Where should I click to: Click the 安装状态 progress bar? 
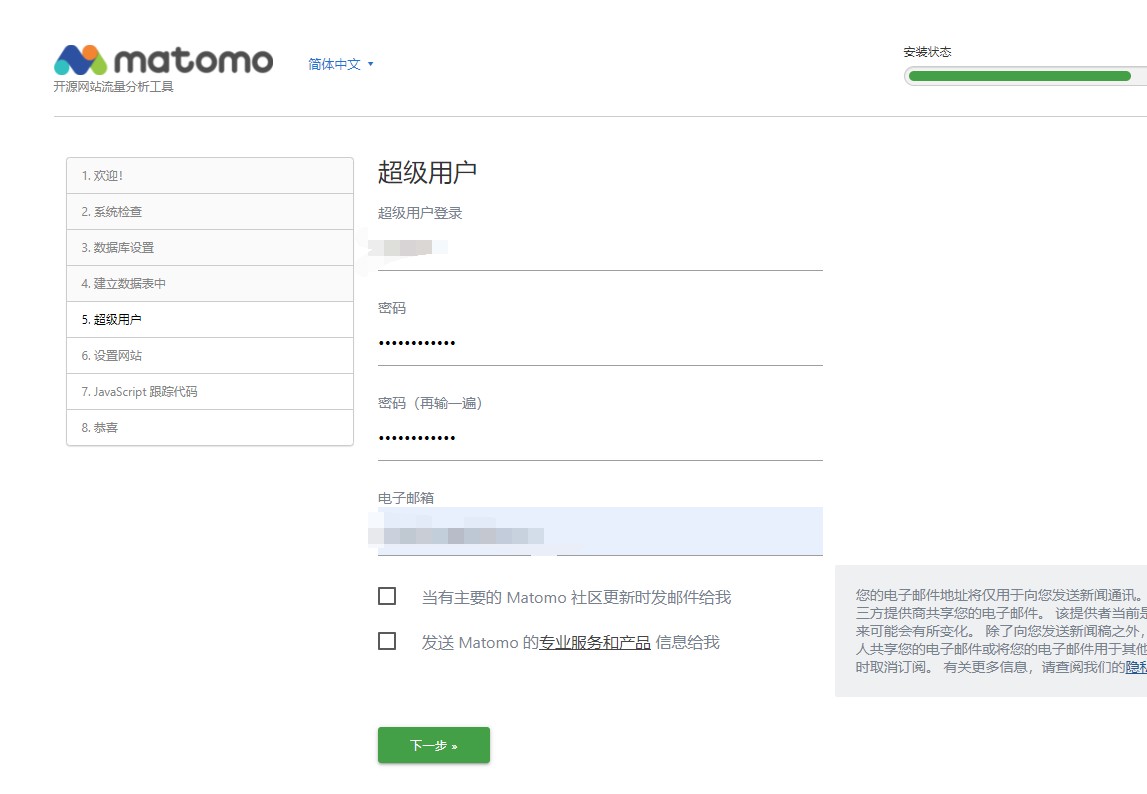coord(1026,76)
